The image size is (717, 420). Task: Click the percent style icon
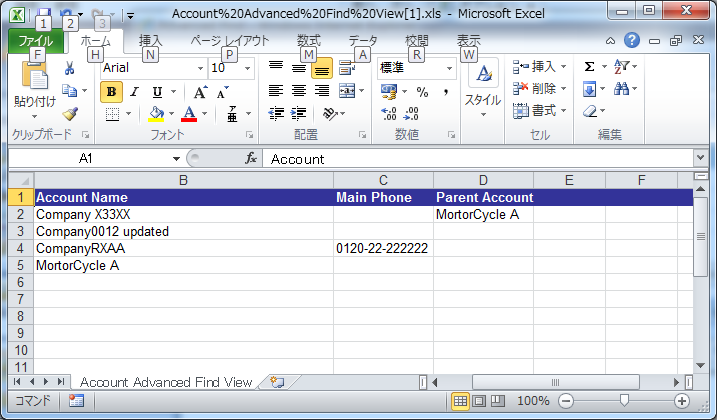421,92
